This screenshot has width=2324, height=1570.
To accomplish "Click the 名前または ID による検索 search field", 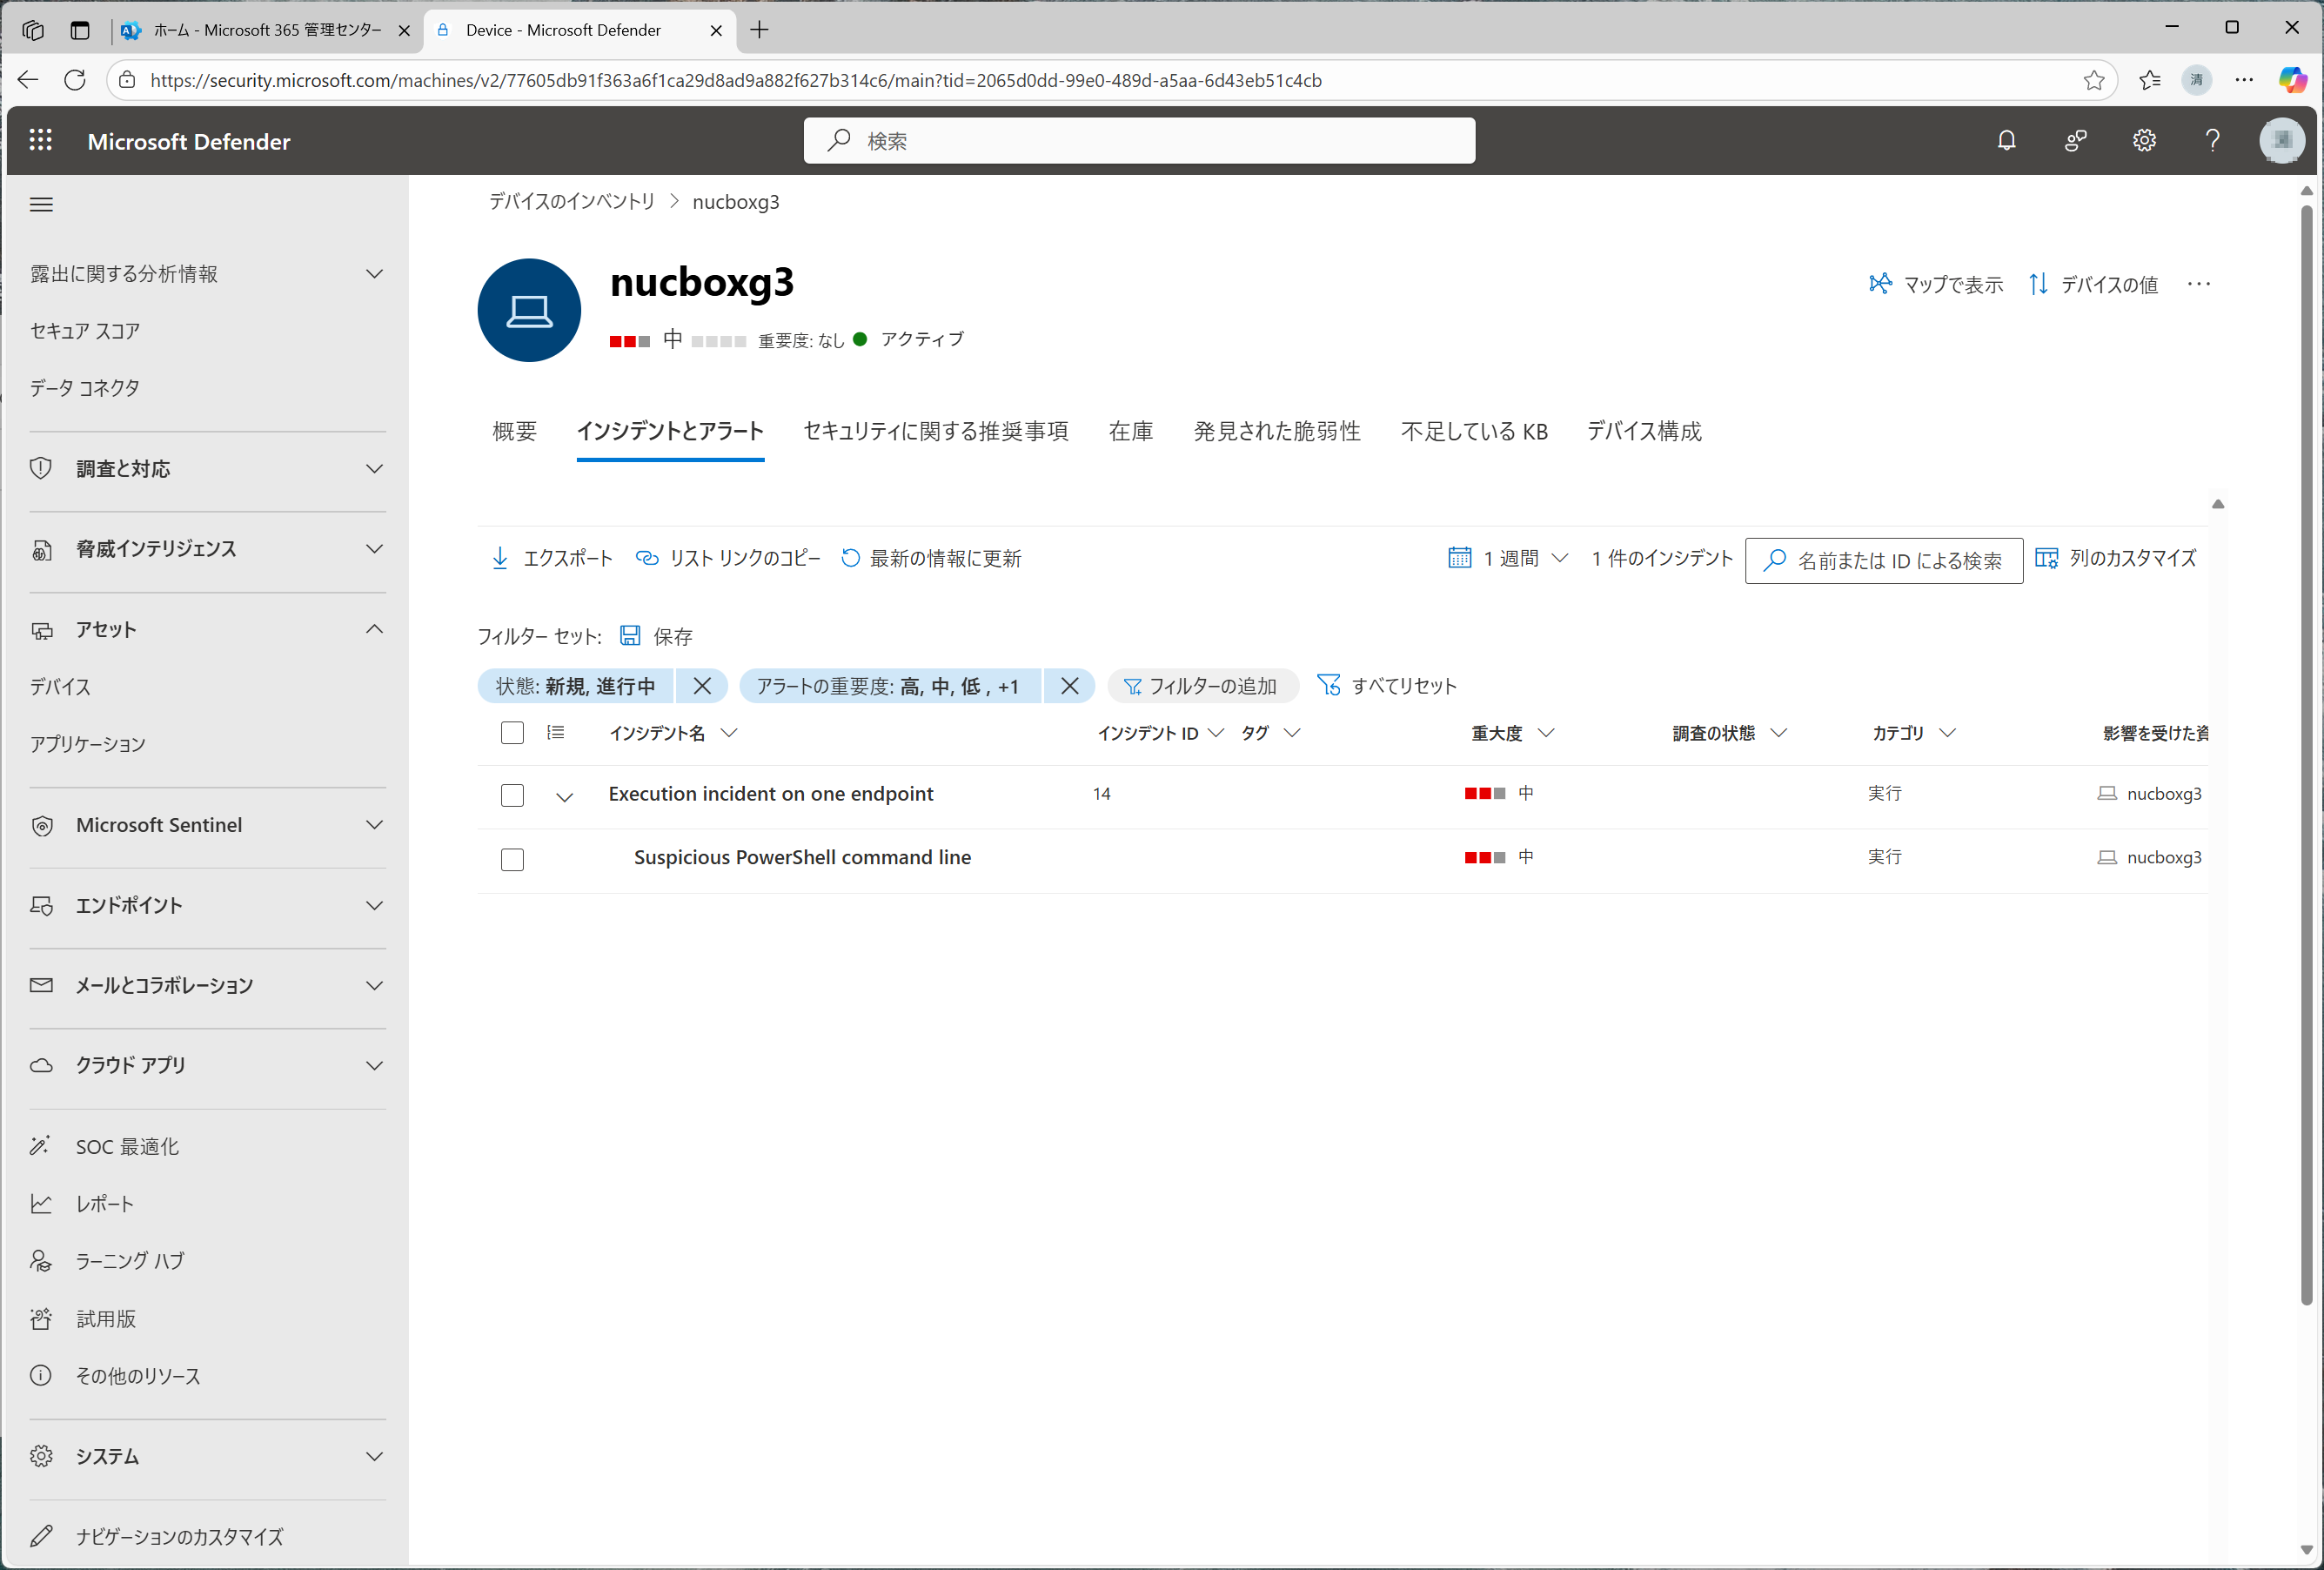I will [1884, 560].
